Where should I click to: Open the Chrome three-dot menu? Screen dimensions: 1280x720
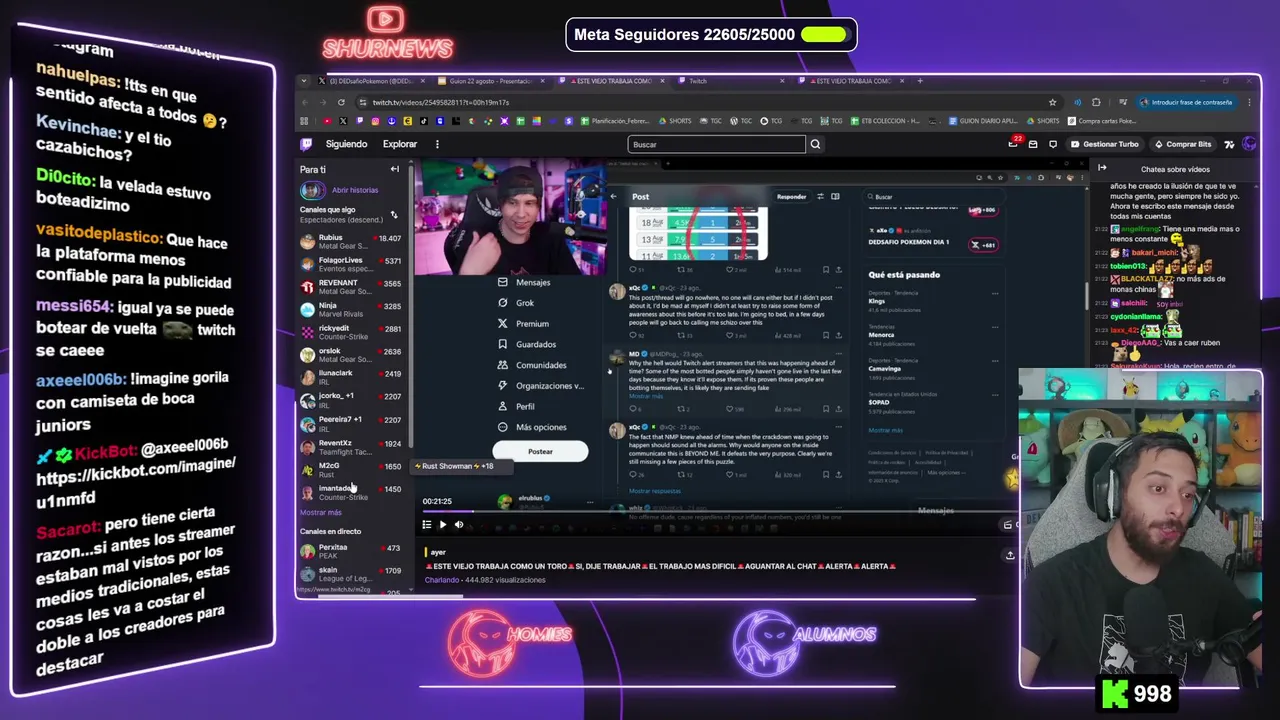1250,102
